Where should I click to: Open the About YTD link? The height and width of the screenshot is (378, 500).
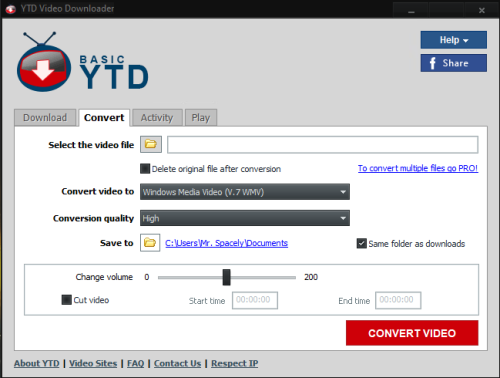tap(37, 363)
